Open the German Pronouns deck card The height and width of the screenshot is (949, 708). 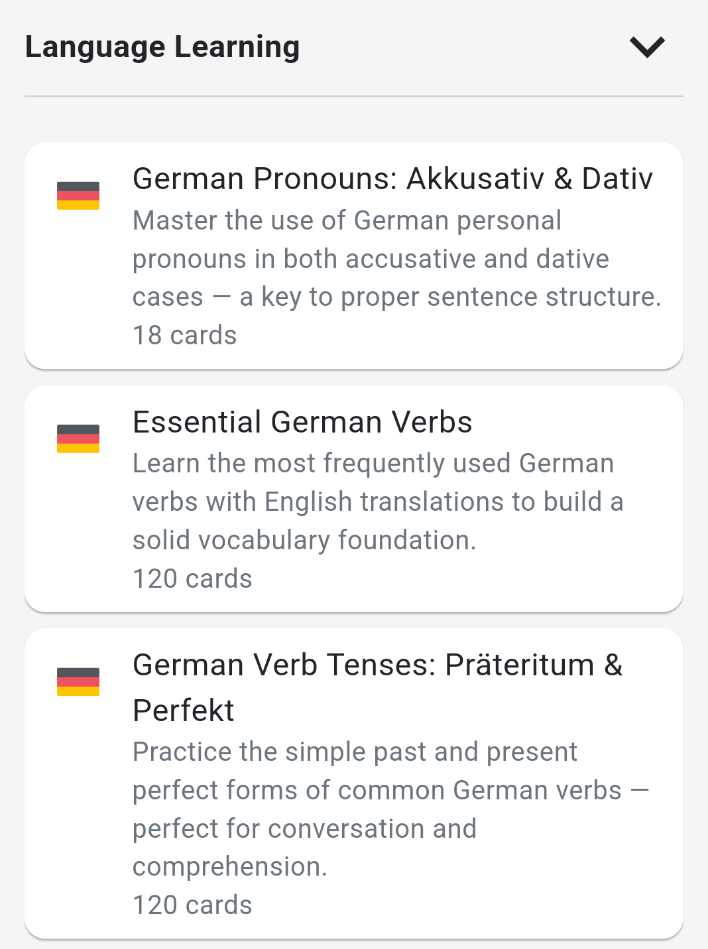coord(354,255)
